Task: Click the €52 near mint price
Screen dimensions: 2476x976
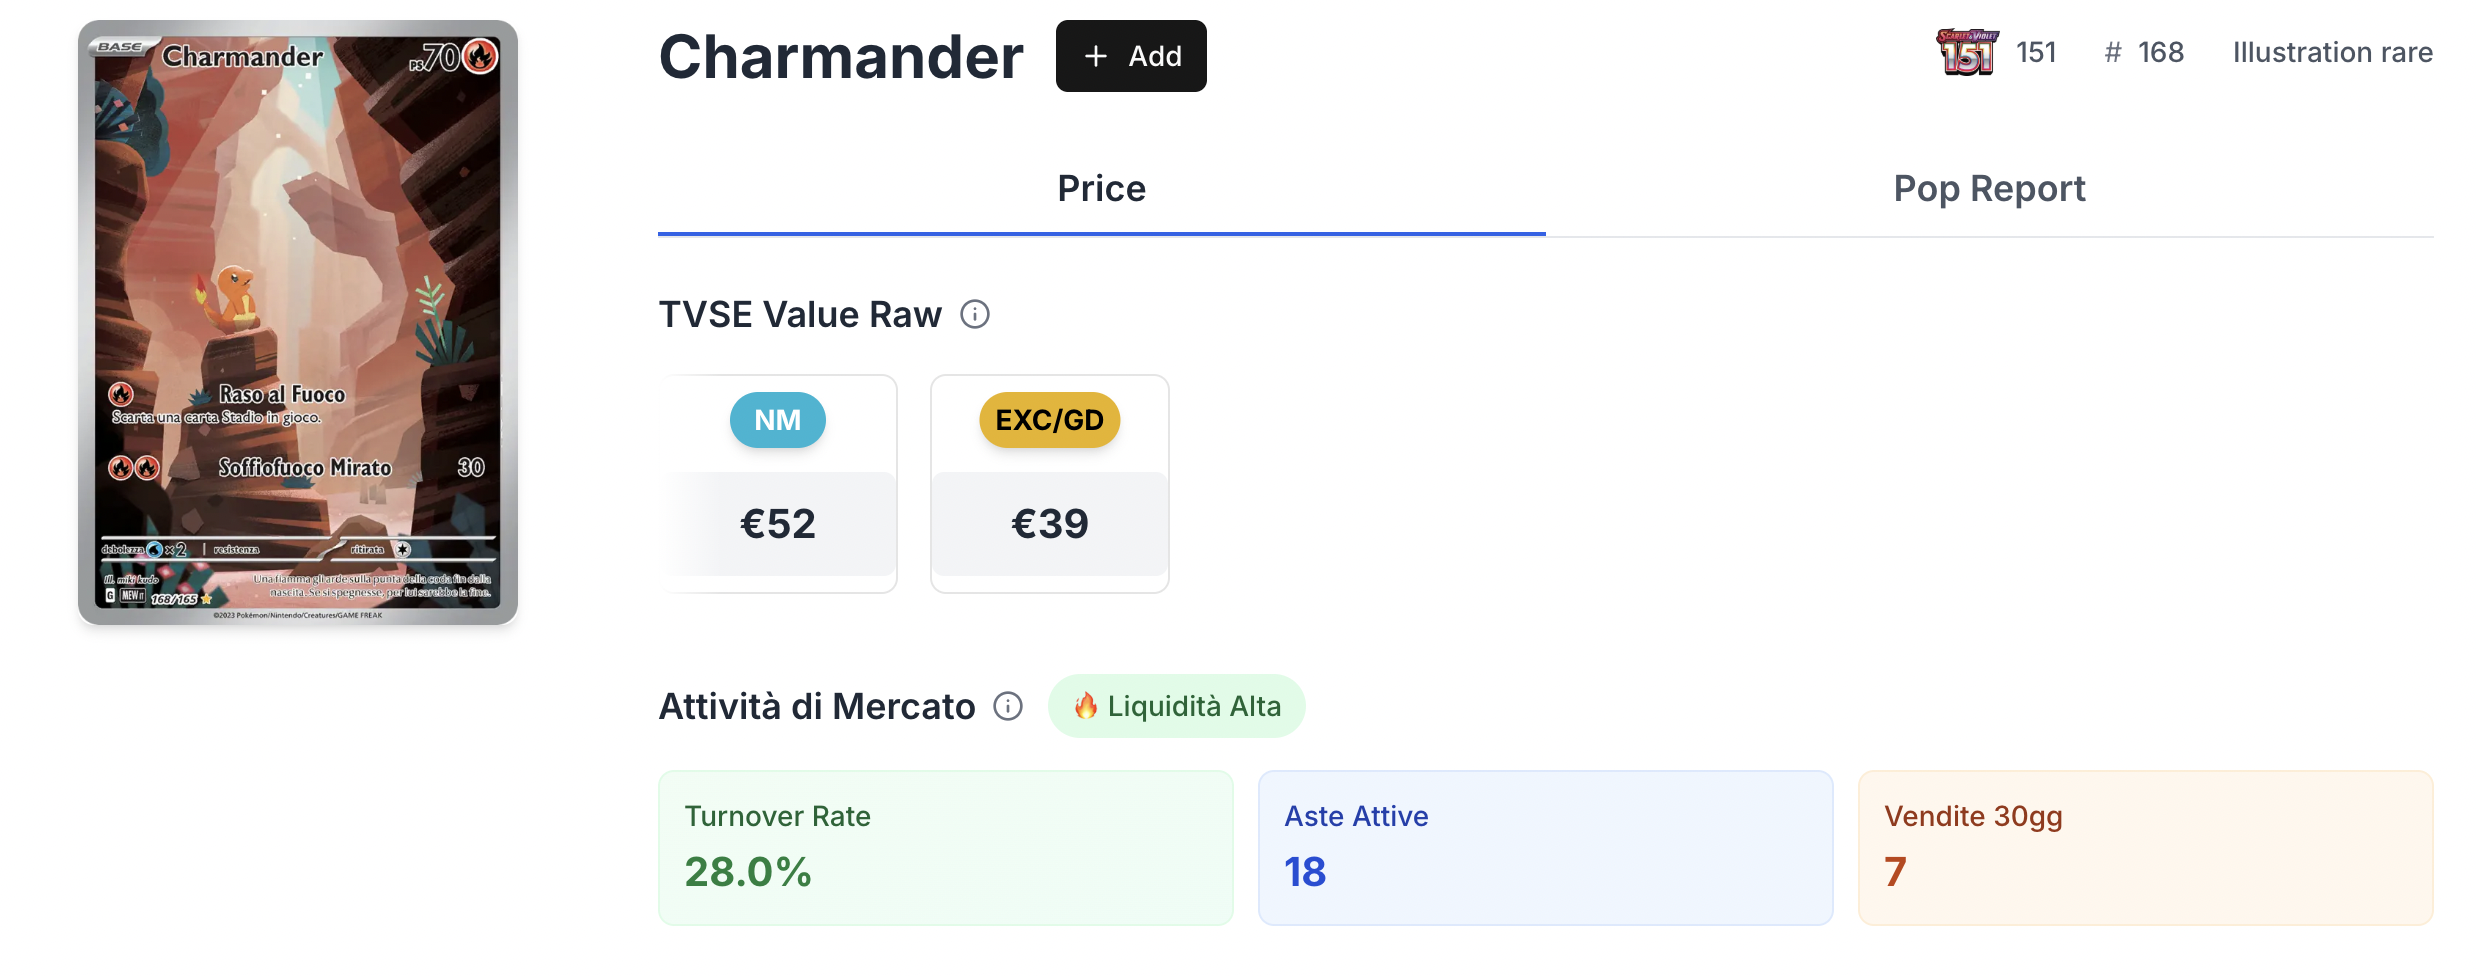Action: pos(778,524)
